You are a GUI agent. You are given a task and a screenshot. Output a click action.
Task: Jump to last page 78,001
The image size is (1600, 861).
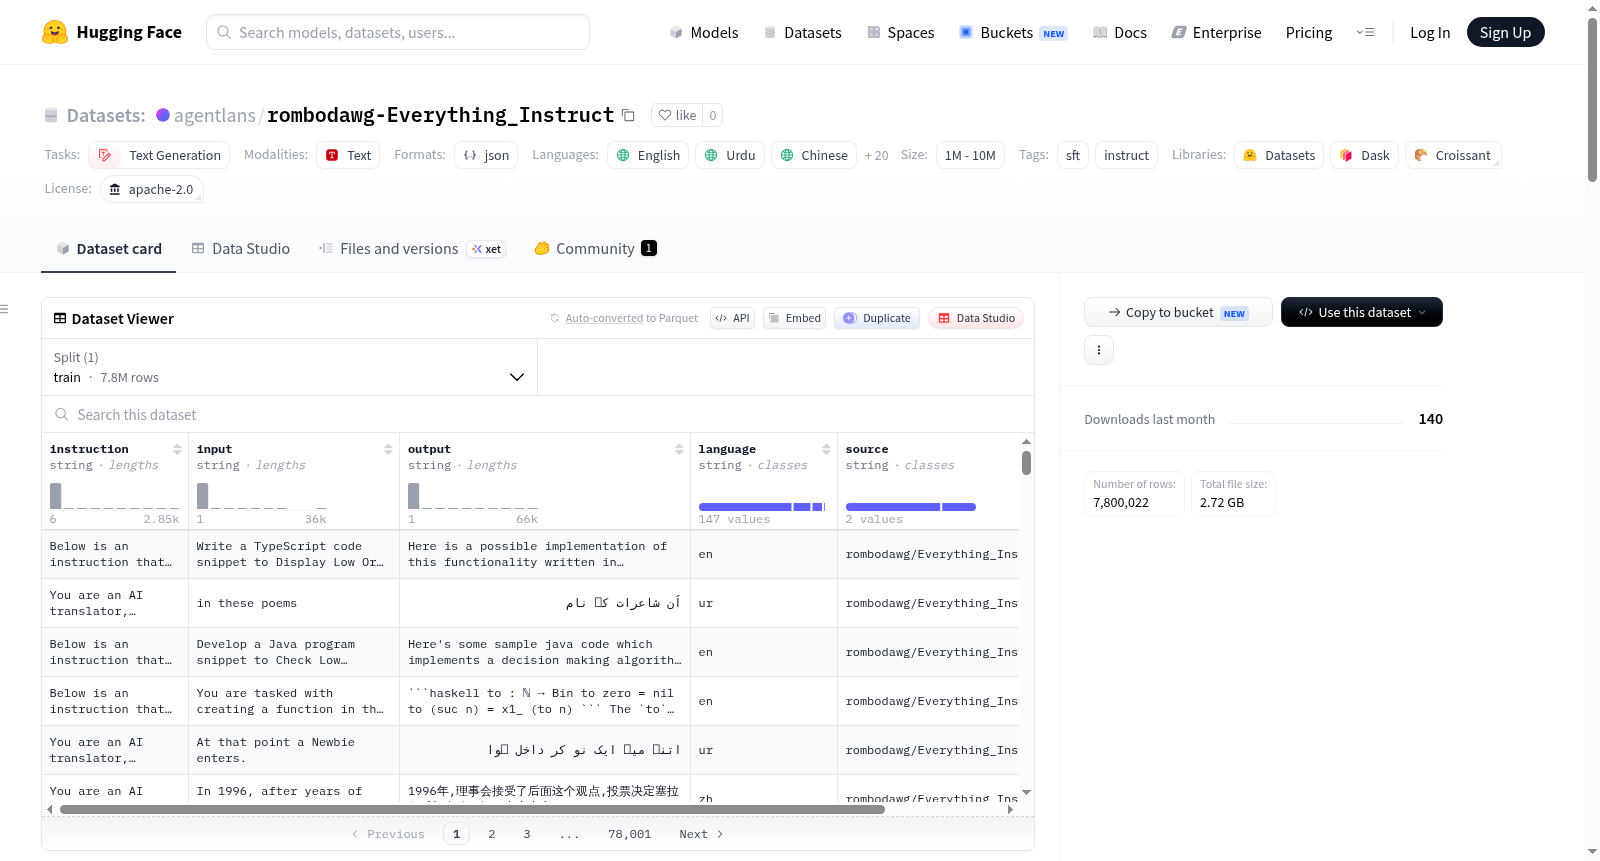click(630, 834)
